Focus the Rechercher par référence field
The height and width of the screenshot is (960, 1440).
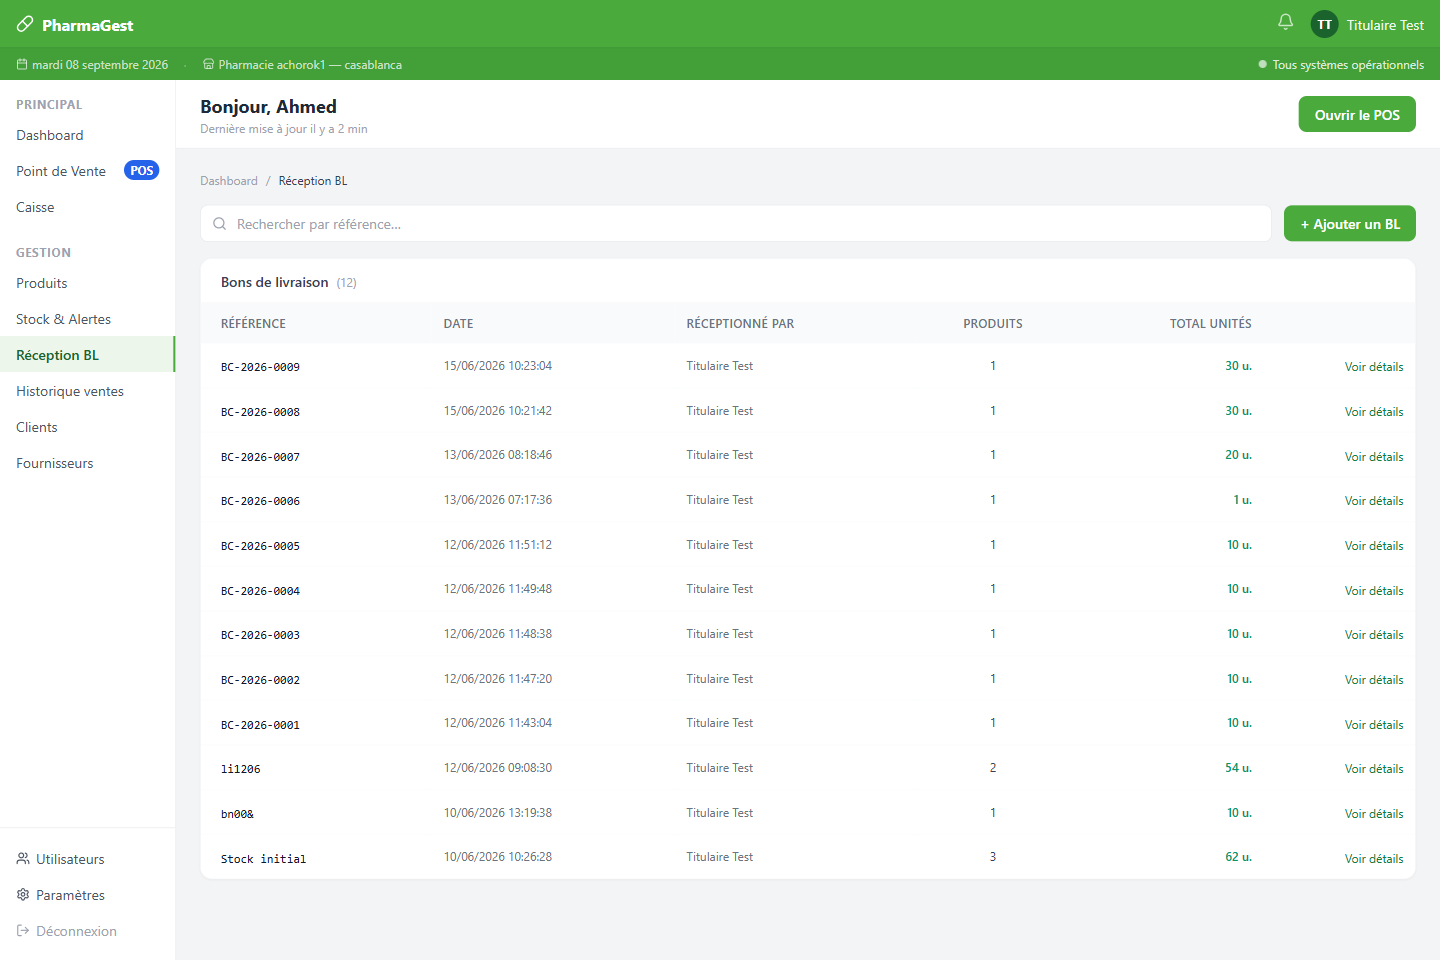pyautogui.click(x=736, y=224)
